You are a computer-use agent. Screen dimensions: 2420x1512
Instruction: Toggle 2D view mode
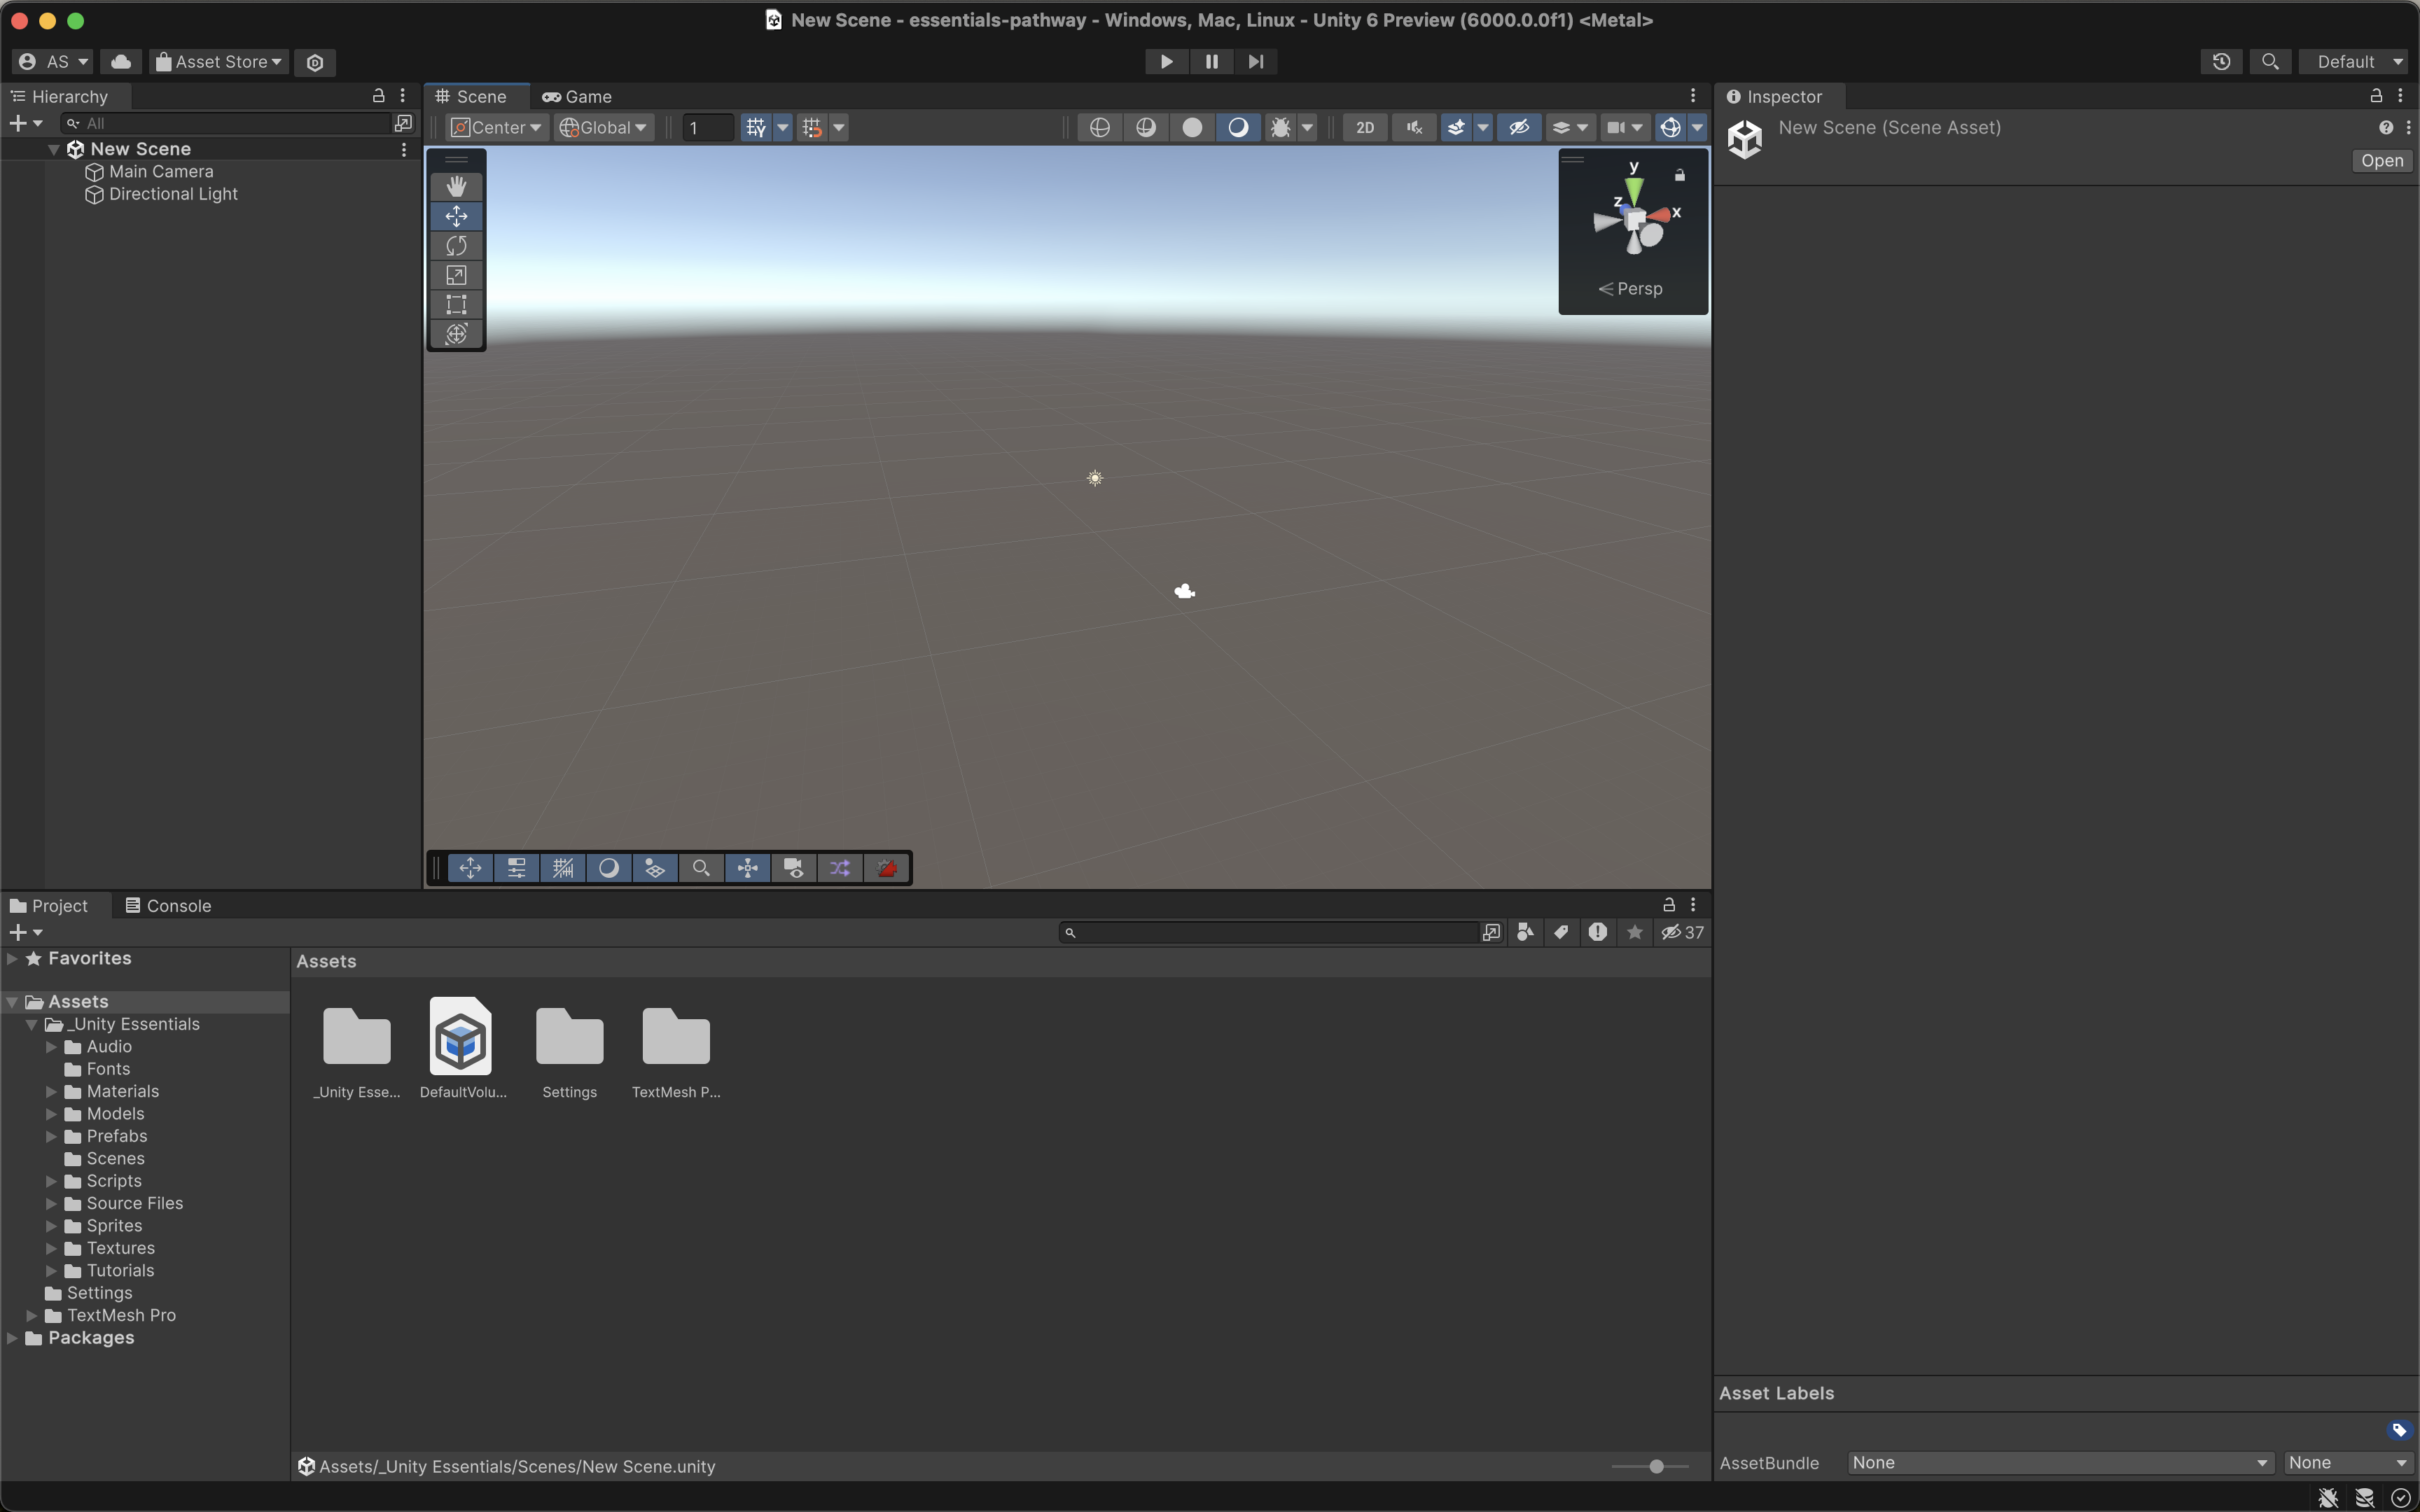tap(1364, 127)
